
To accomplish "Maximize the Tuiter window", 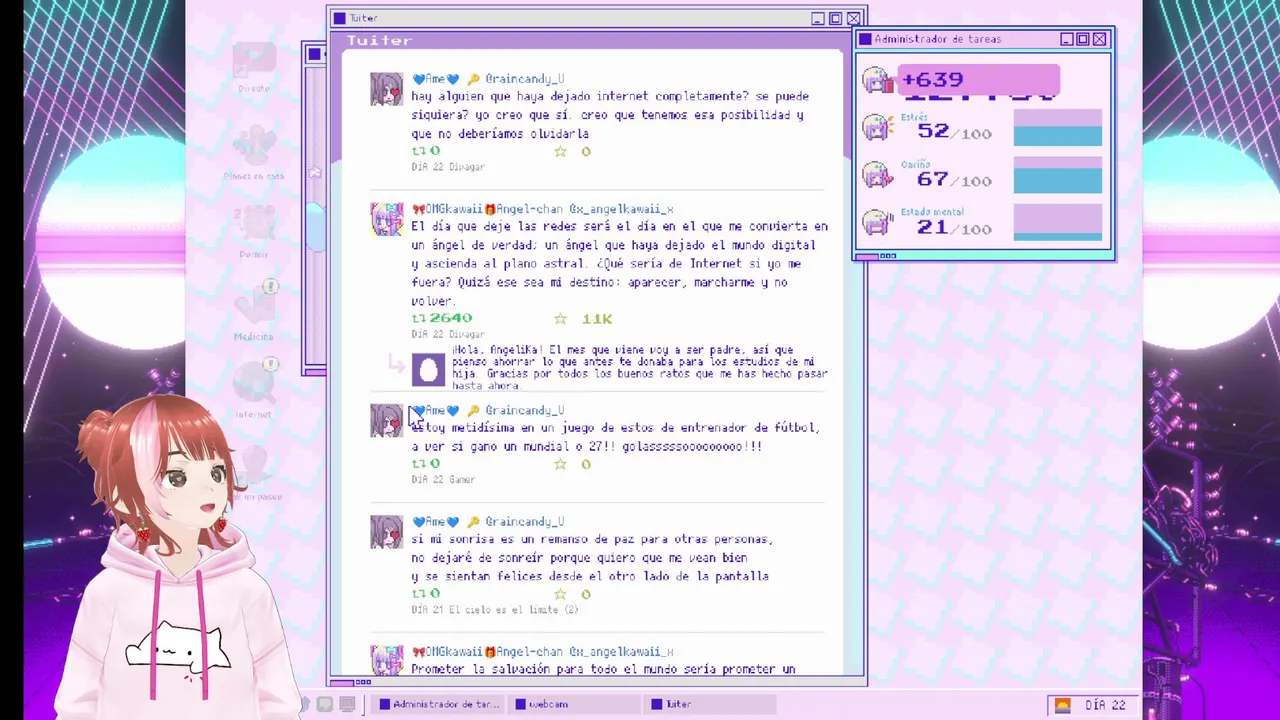I will (835, 18).
